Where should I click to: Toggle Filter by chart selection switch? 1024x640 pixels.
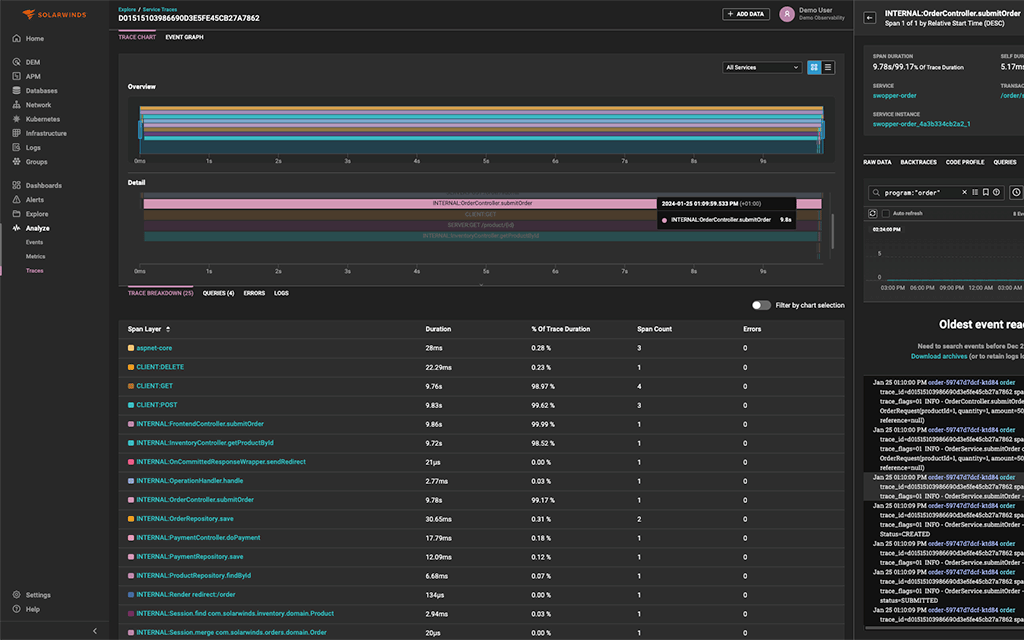(x=762, y=305)
